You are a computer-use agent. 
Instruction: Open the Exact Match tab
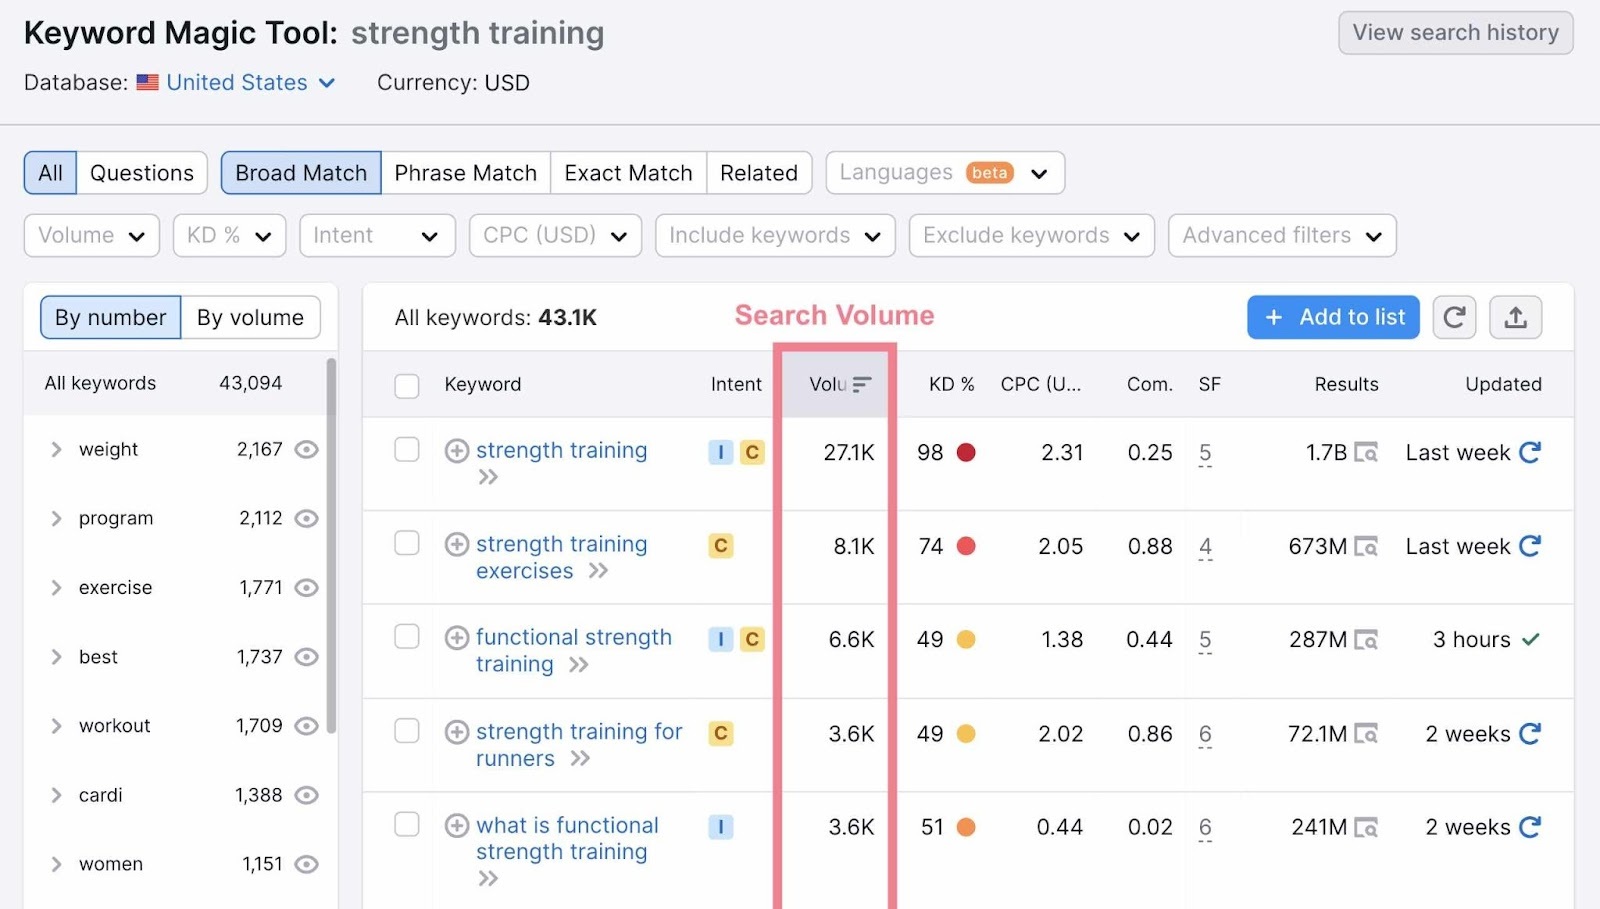point(627,172)
